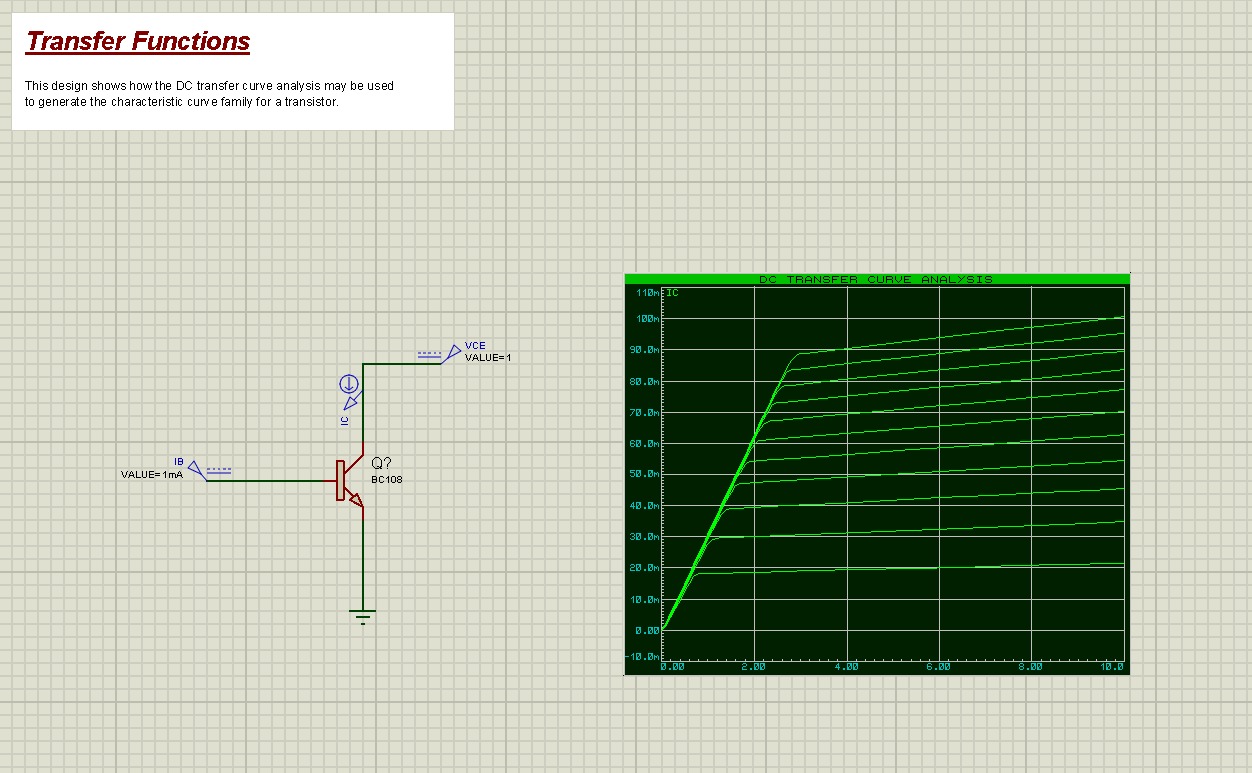Click the DC TRANSFER CURVE ANALYSIS title bar
Image resolution: width=1252 pixels, height=773 pixels.
877,279
